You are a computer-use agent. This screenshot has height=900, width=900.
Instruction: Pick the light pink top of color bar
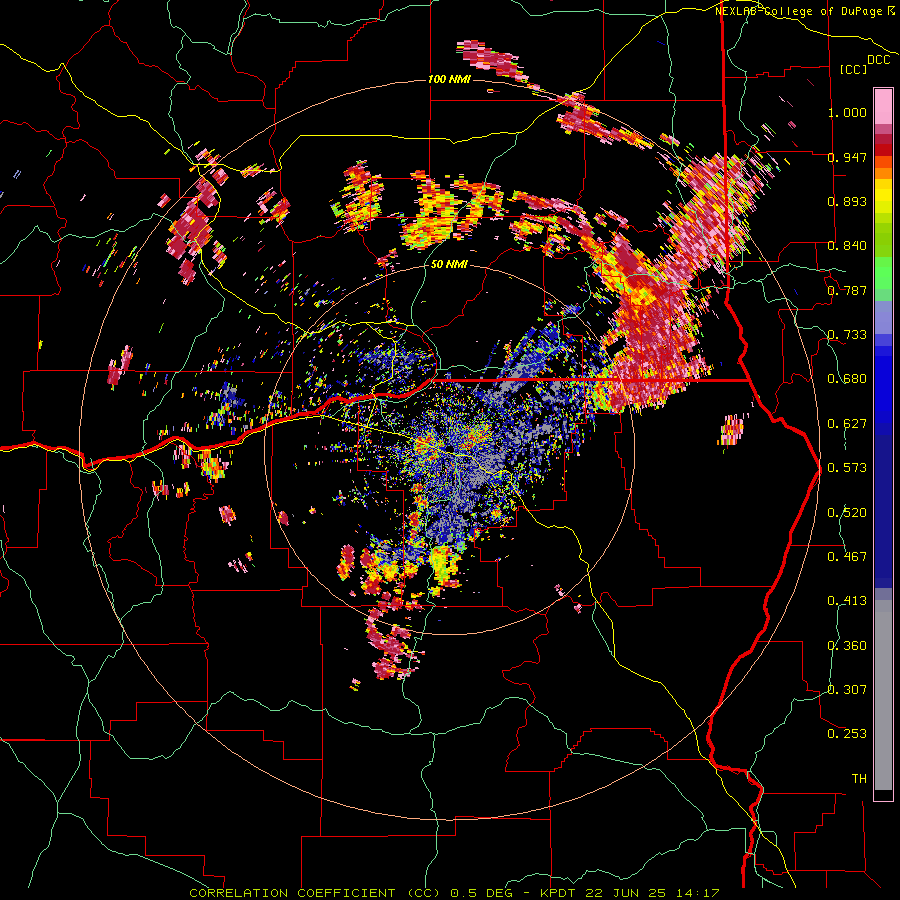coord(883,107)
